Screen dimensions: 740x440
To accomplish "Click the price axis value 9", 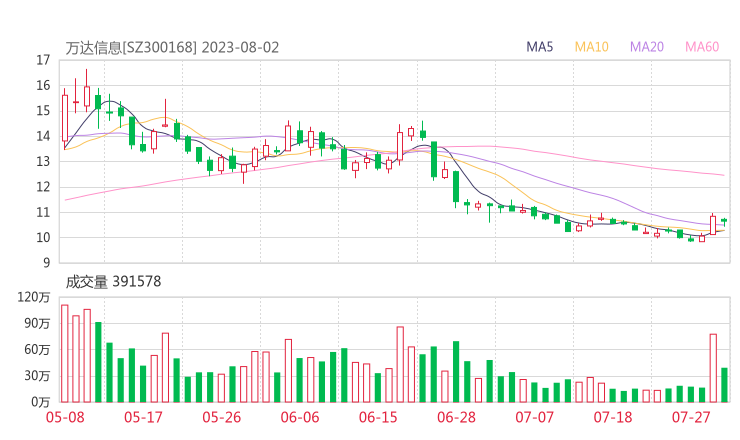I will [x=46, y=263].
